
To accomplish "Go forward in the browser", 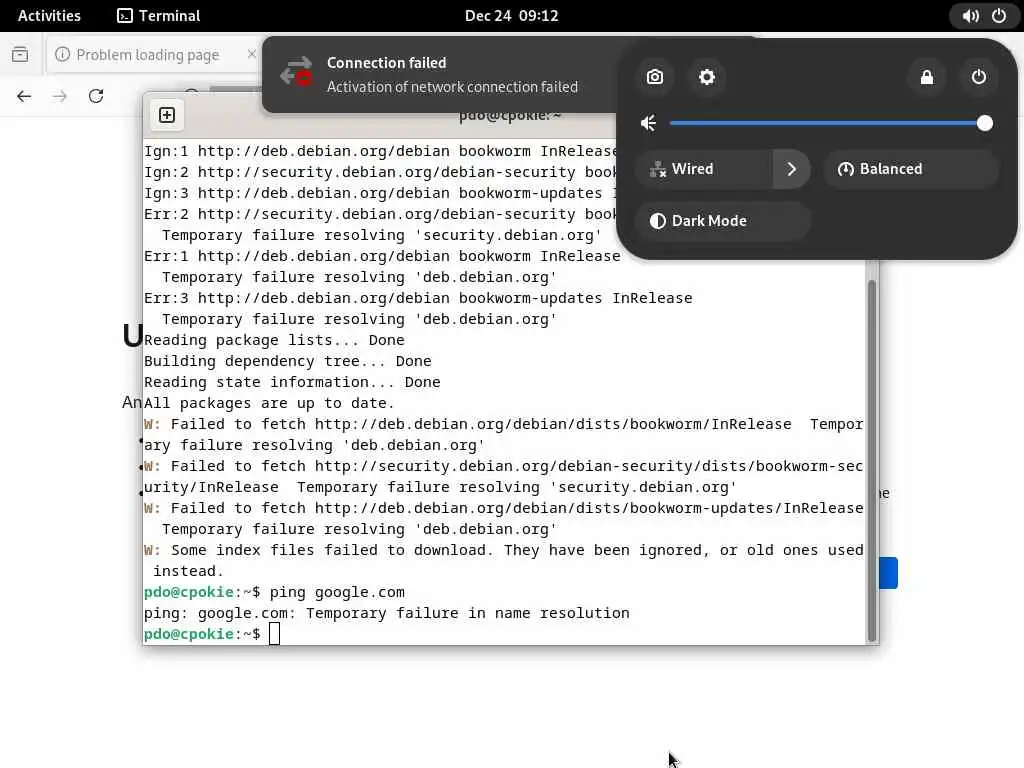I will point(59,96).
